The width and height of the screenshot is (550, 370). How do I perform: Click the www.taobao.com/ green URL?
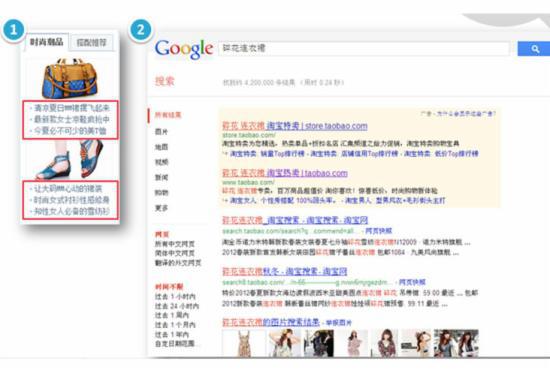click(x=248, y=182)
